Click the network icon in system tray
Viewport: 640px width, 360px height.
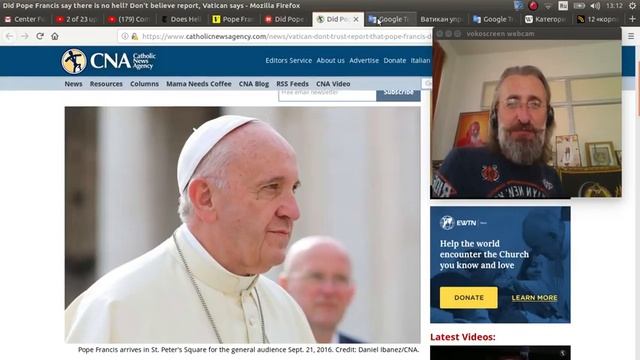click(x=548, y=6)
